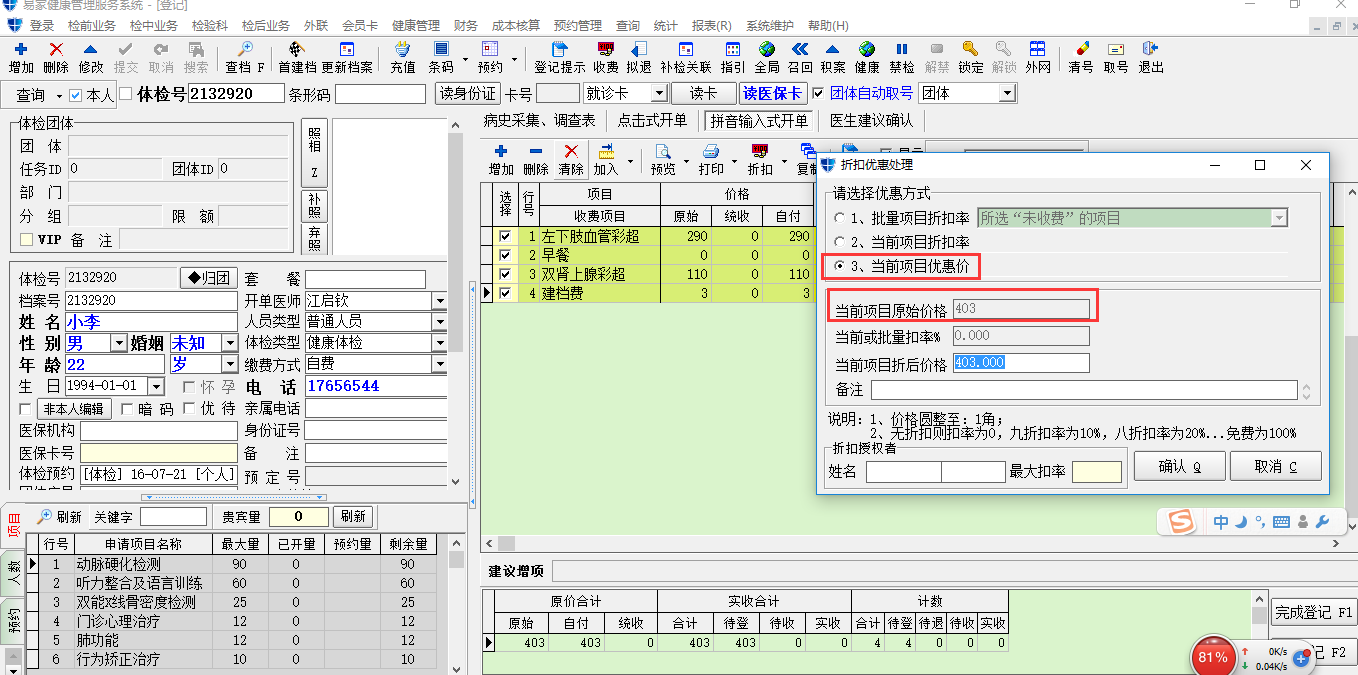Toggle the 暗码 checkbox
The width and height of the screenshot is (1358, 675).
click(127, 409)
